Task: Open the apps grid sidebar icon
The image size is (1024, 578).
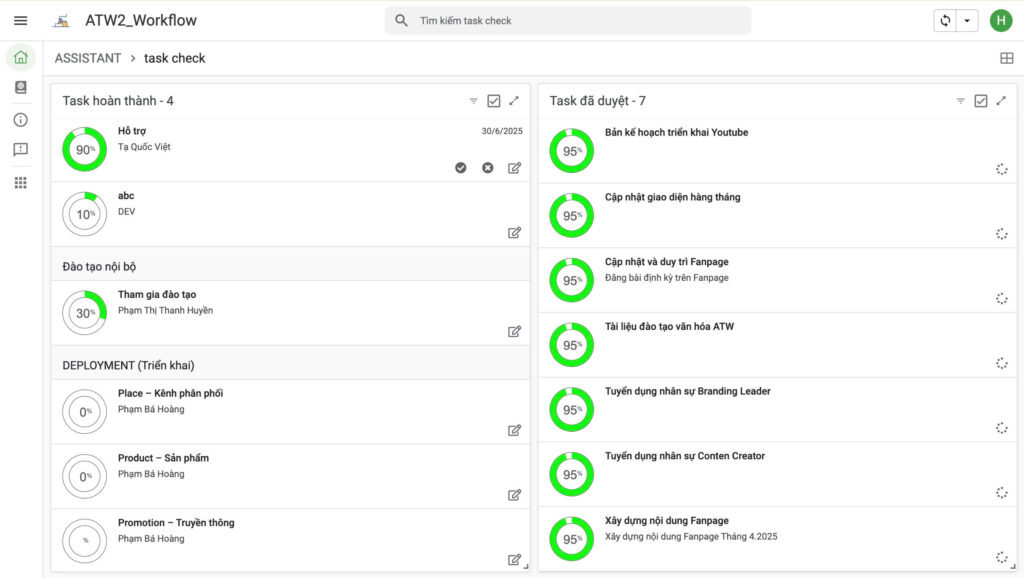Action: coord(20,182)
